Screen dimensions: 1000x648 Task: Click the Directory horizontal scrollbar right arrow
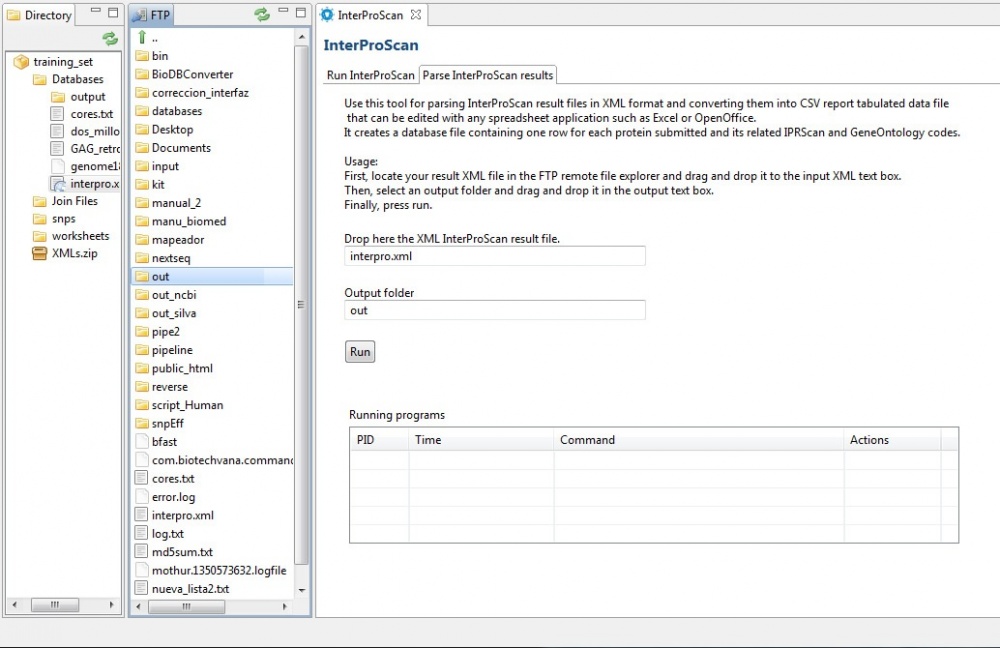(113, 606)
